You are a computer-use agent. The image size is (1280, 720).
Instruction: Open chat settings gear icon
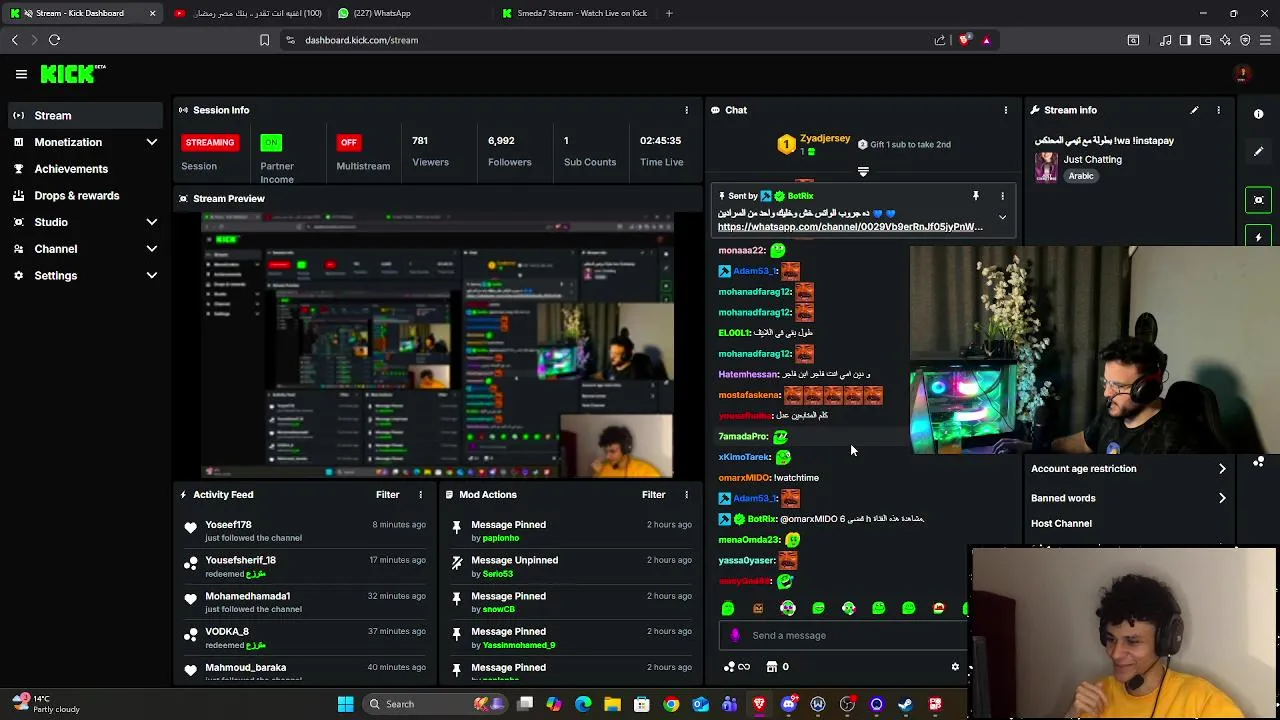pos(955,667)
